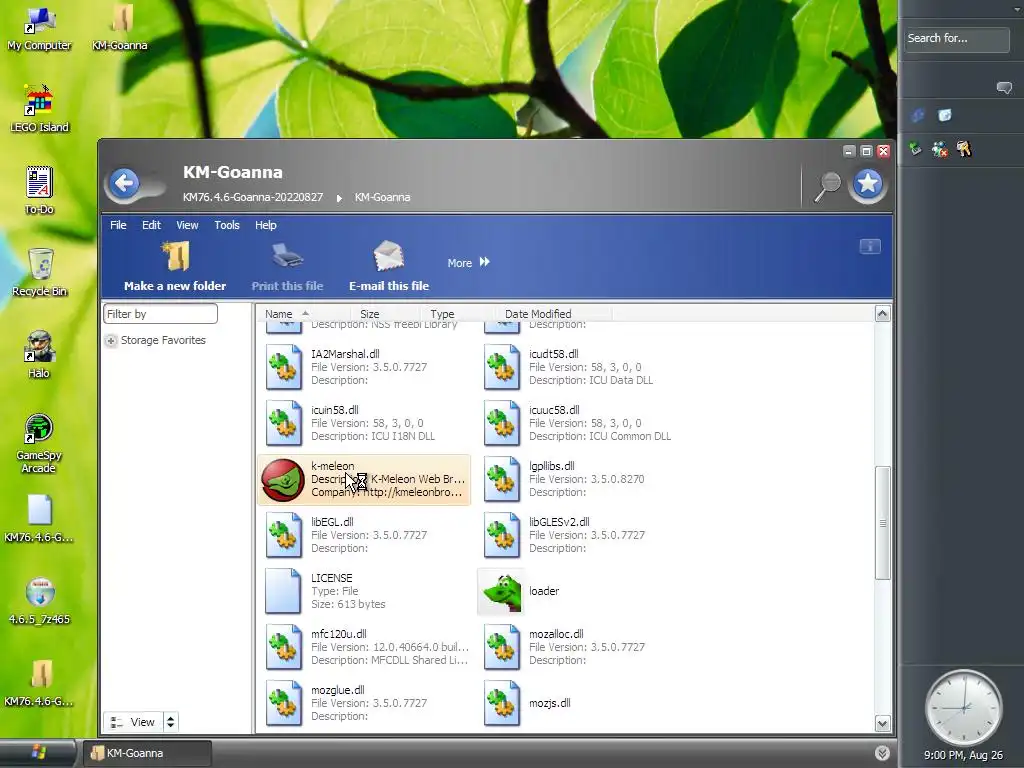Viewport: 1024px width, 768px height.
Task: Open the KM-Goanna folder on desktop
Action: click(x=120, y=29)
